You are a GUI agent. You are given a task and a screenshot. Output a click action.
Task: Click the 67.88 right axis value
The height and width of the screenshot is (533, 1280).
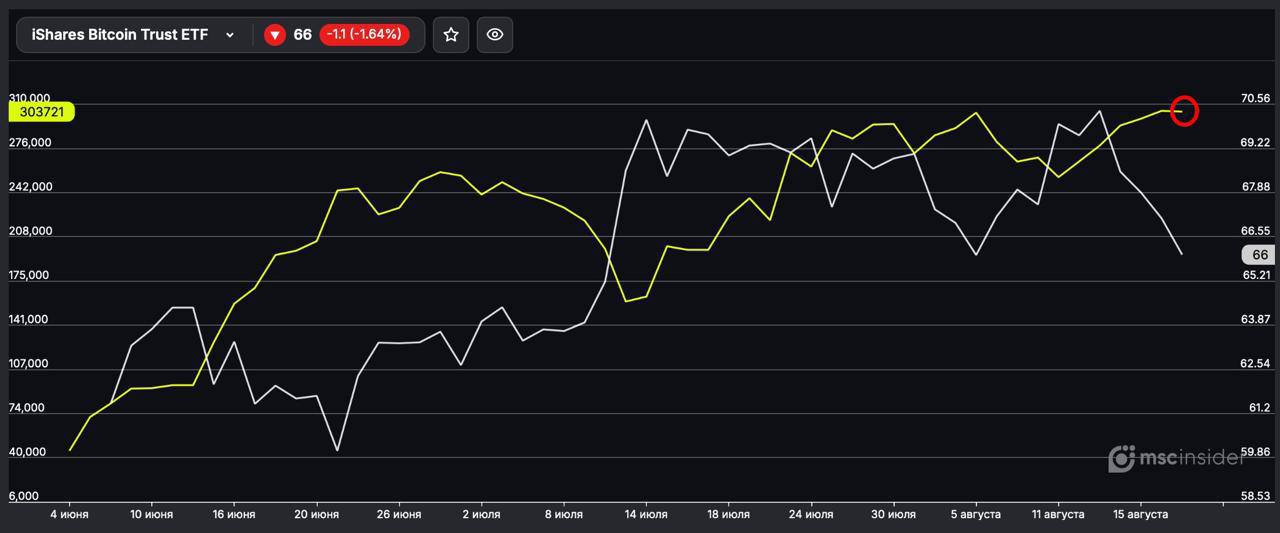[1255, 187]
